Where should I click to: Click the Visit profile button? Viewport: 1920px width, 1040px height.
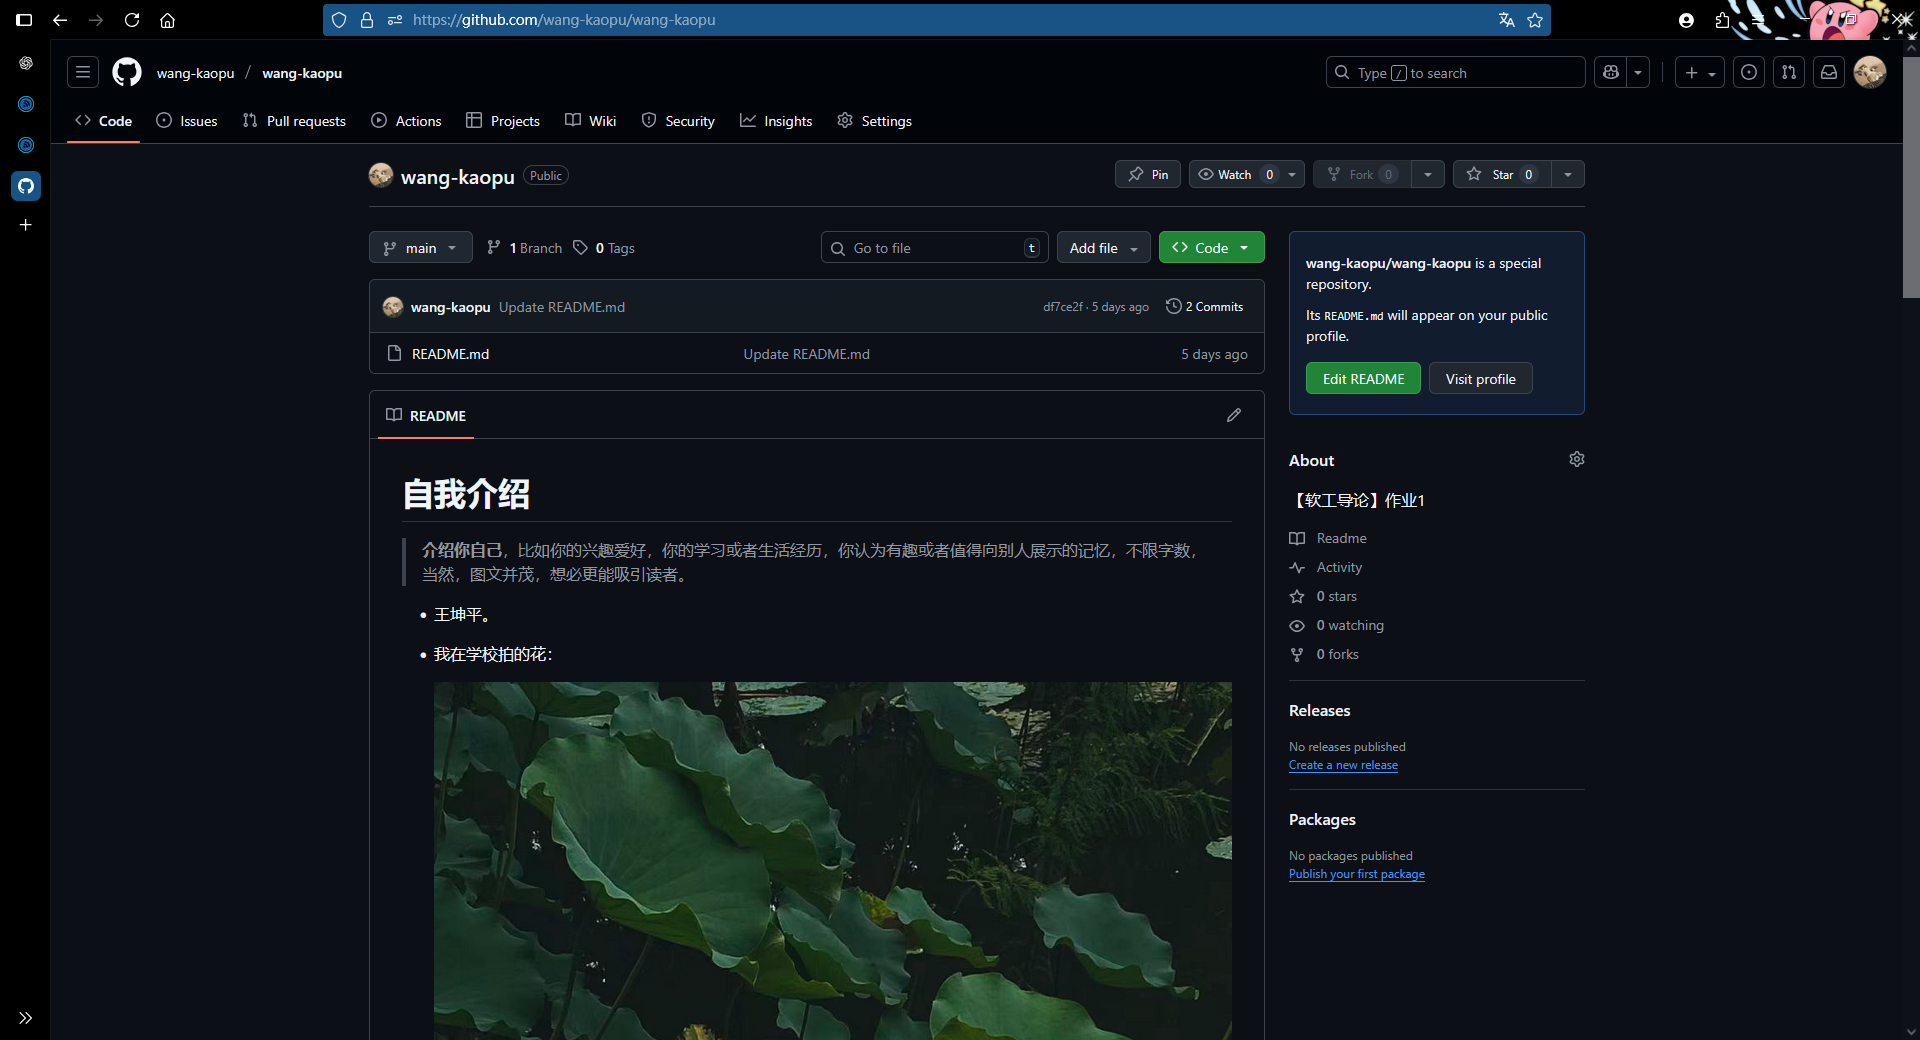(1480, 378)
